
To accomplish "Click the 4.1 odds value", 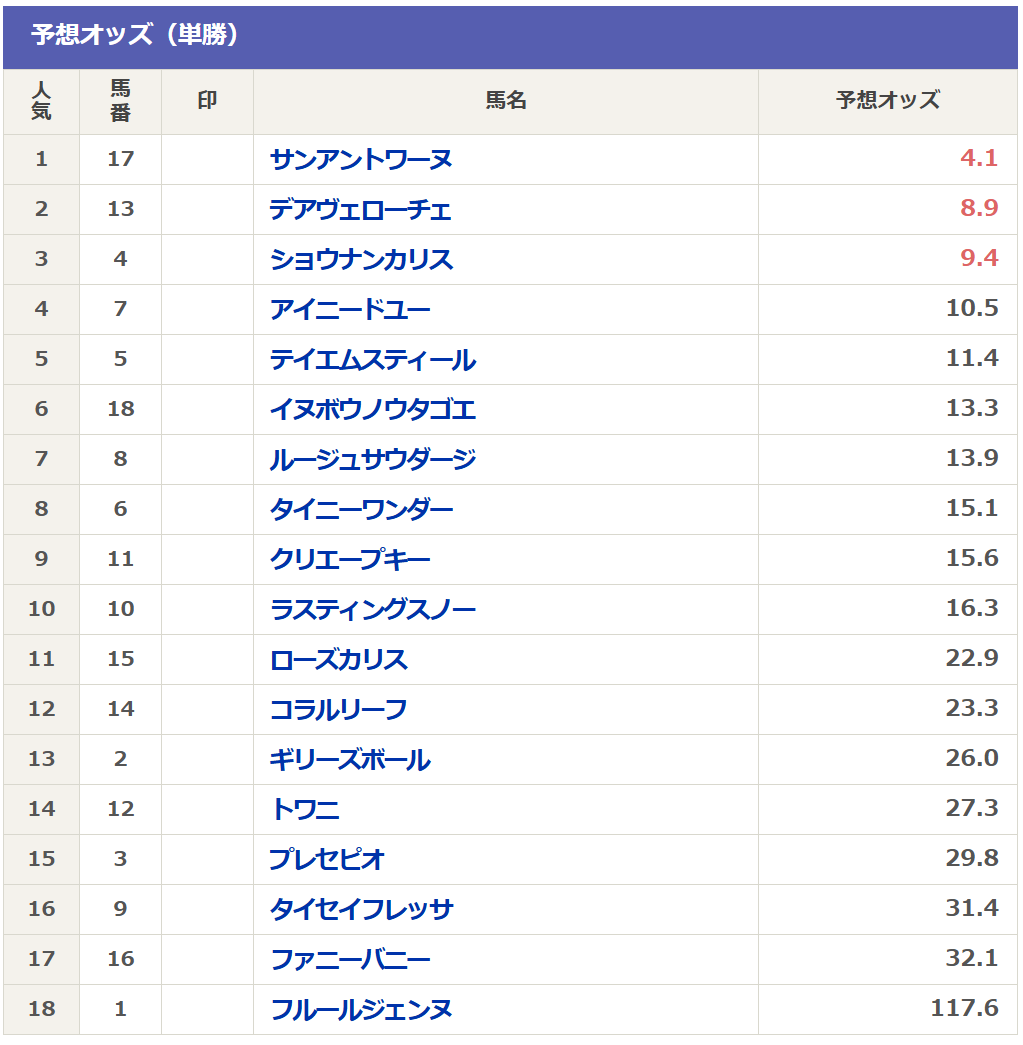I will point(978,159).
